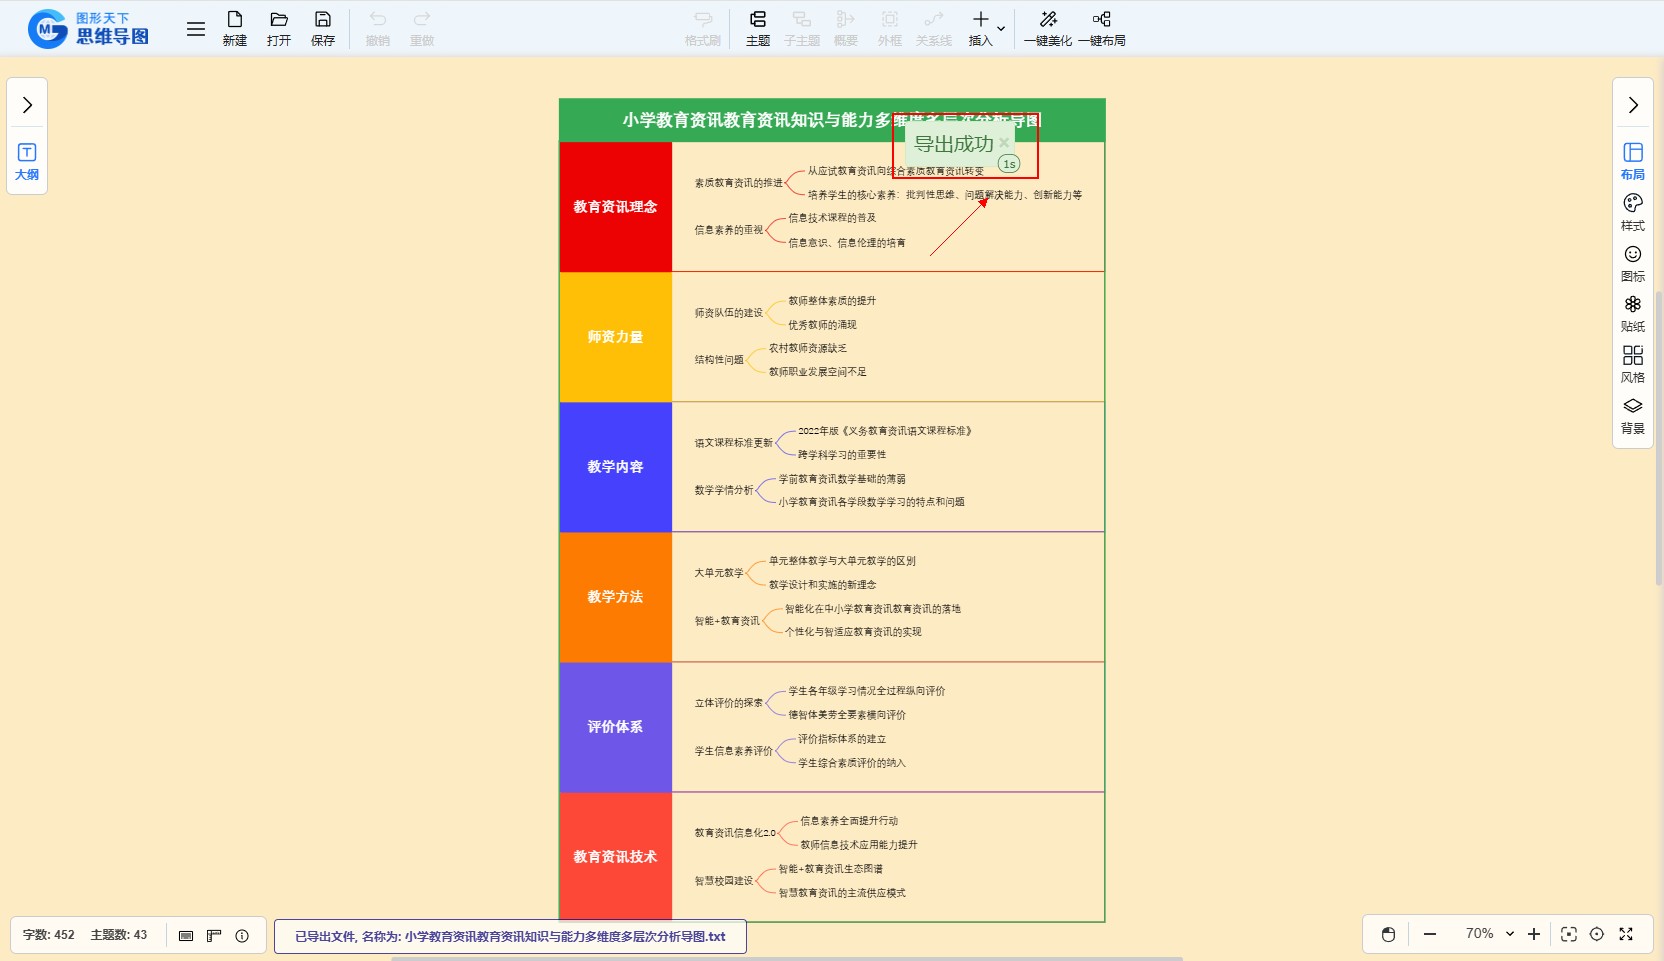Expand the left sidebar chevron

click(x=27, y=105)
